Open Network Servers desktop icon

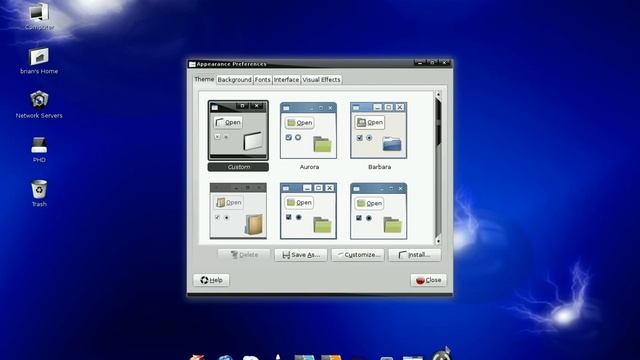pyautogui.click(x=39, y=100)
